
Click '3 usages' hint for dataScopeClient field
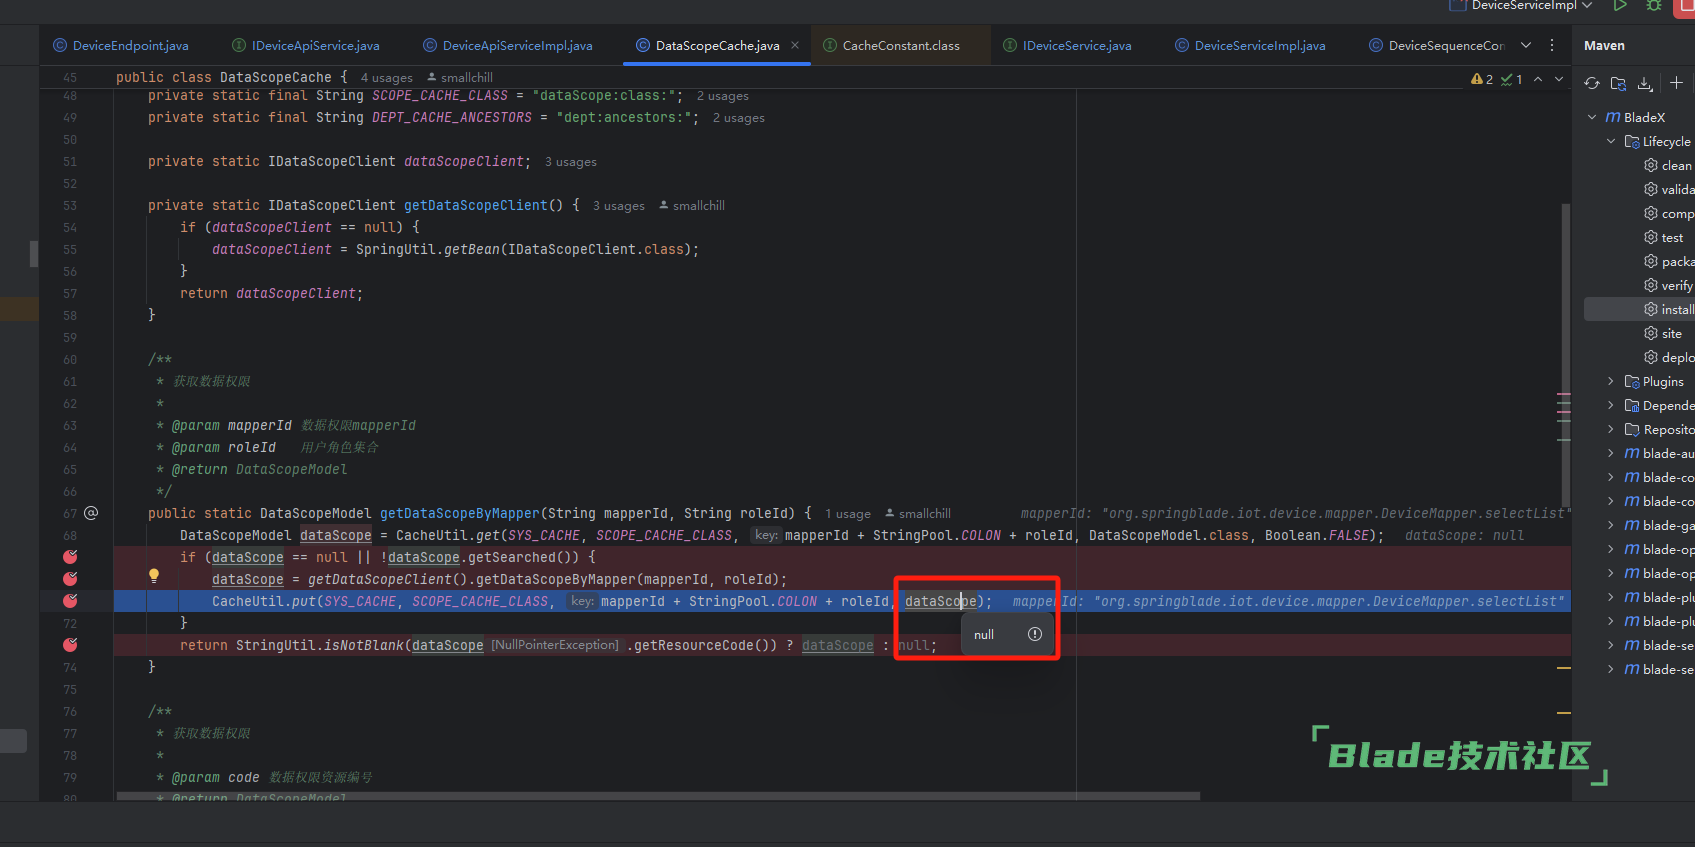pyautogui.click(x=571, y=162)
